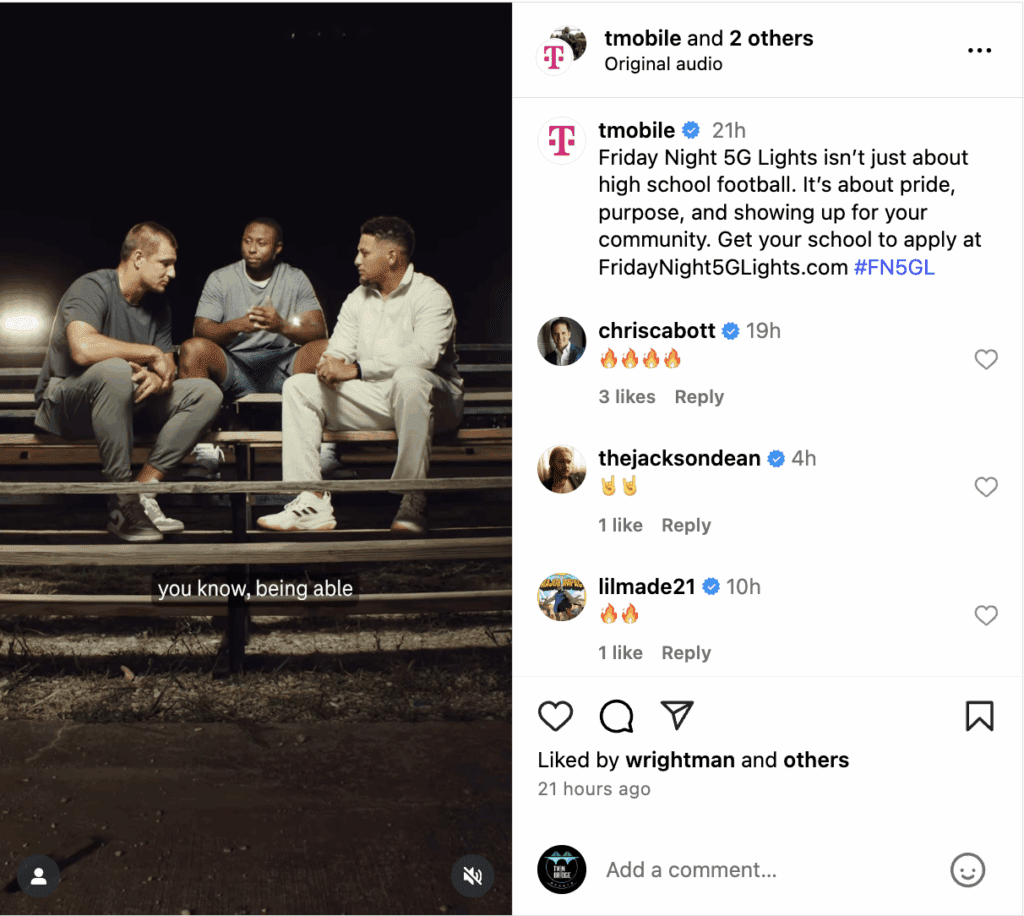View 3 likes on chriscabott's comment

[627, 397]
